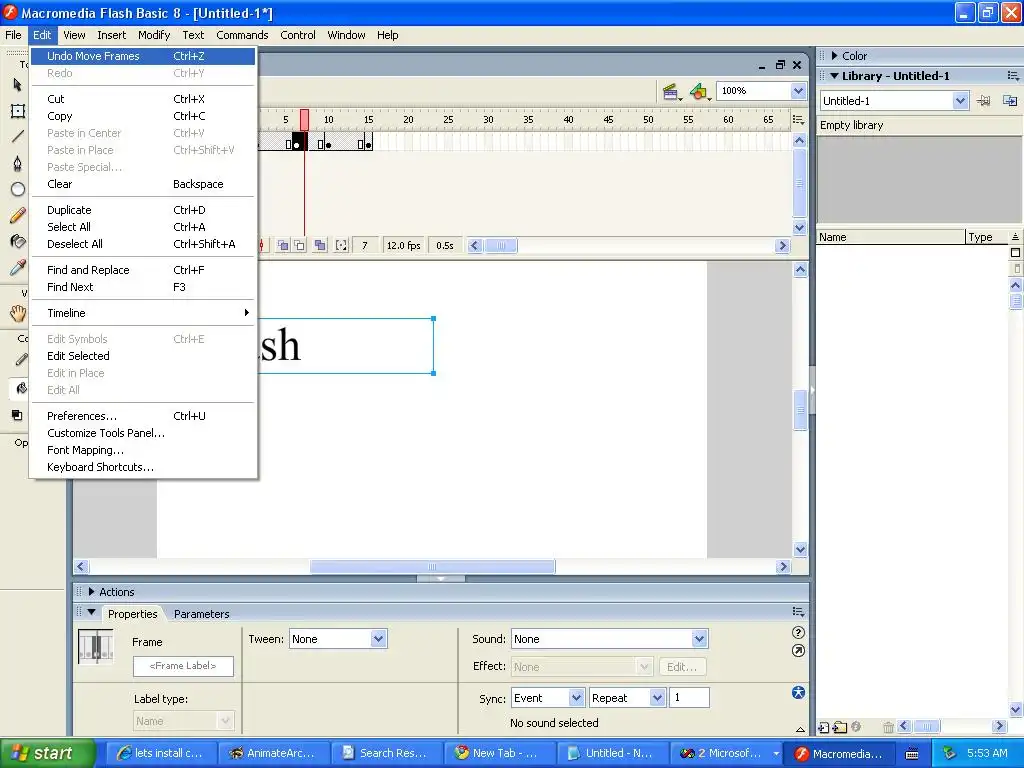Pin the current library icon

[x=984, y=101]
